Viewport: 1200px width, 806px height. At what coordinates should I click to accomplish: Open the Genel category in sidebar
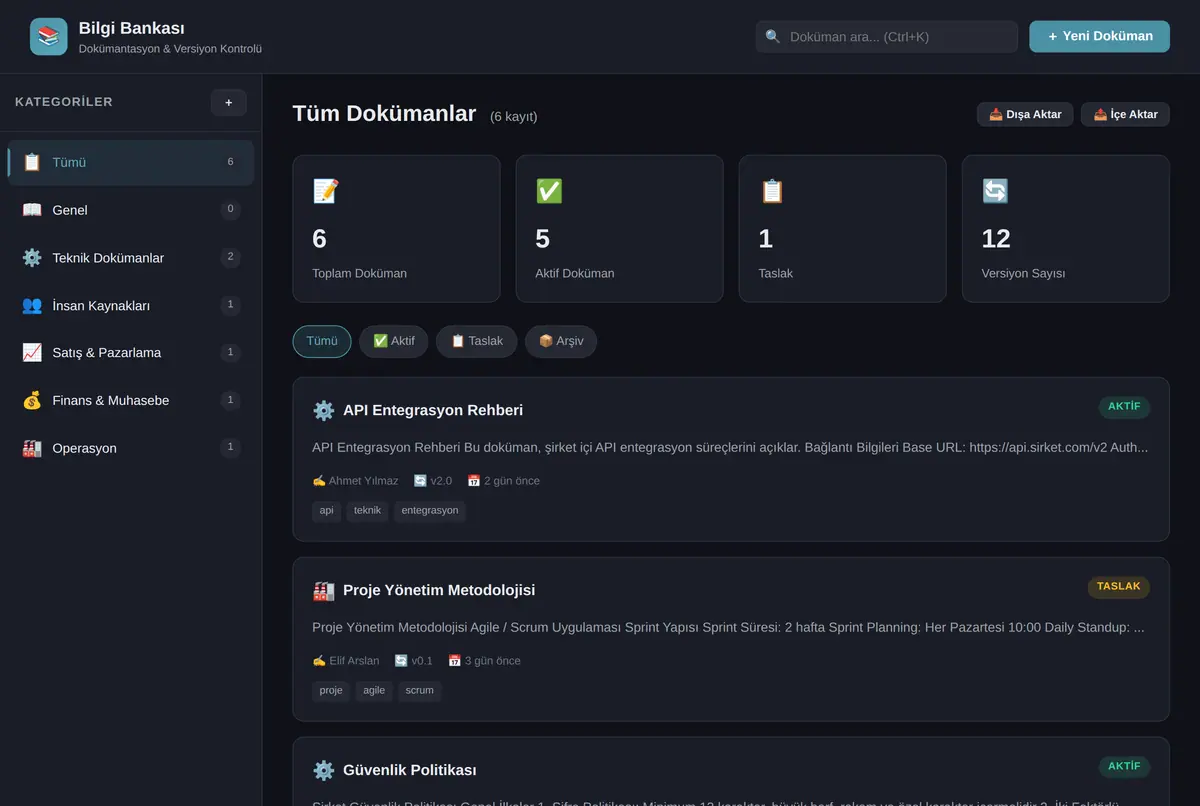pos(131,210)
